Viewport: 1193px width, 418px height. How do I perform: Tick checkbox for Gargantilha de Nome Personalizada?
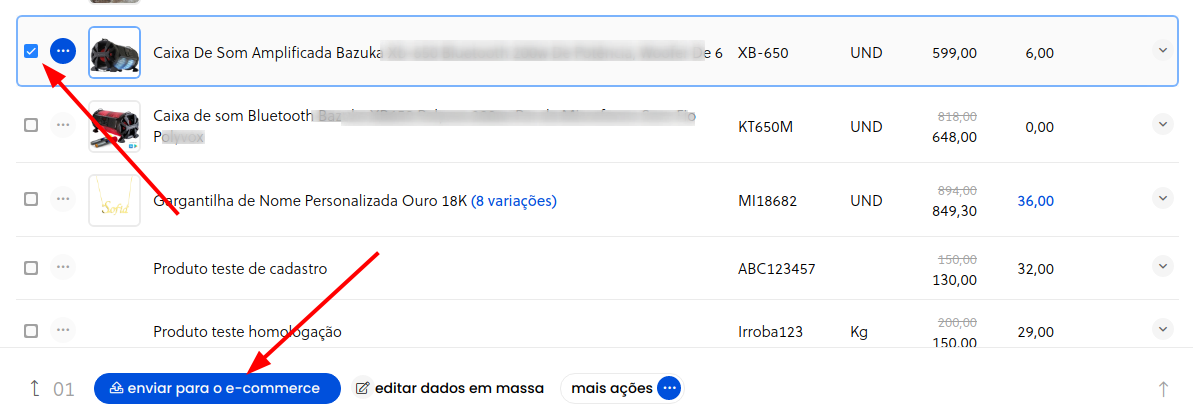tap(31, 199)
